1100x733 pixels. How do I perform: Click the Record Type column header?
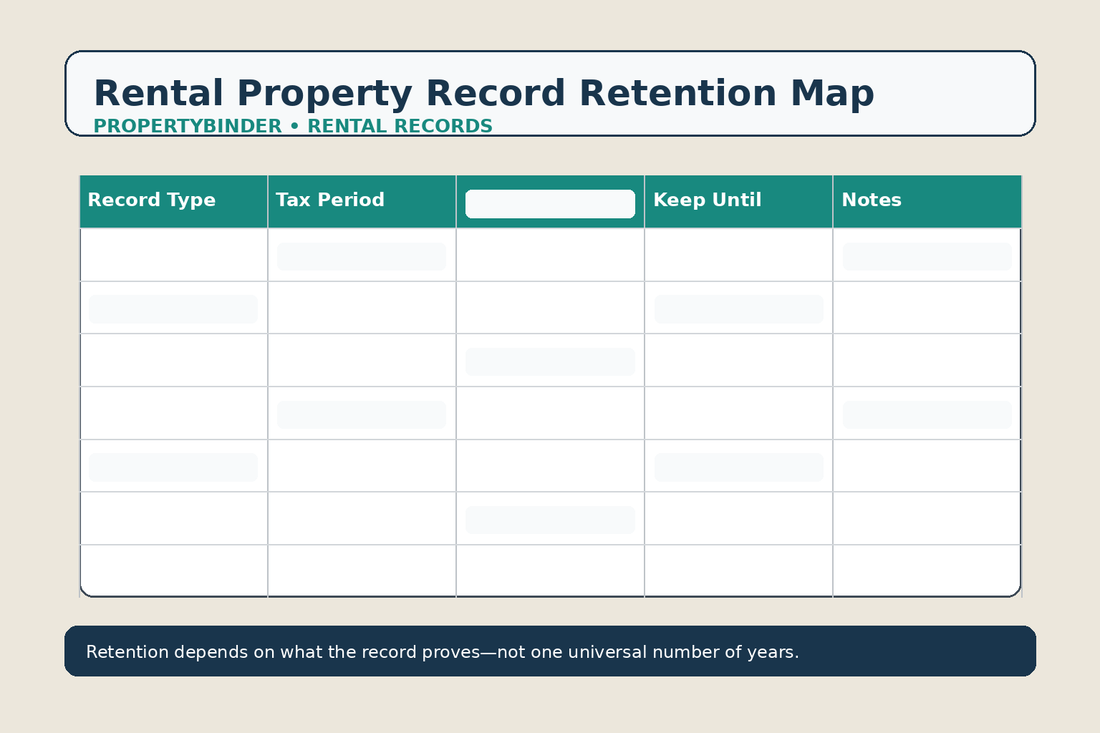click(x=173, y=201)
